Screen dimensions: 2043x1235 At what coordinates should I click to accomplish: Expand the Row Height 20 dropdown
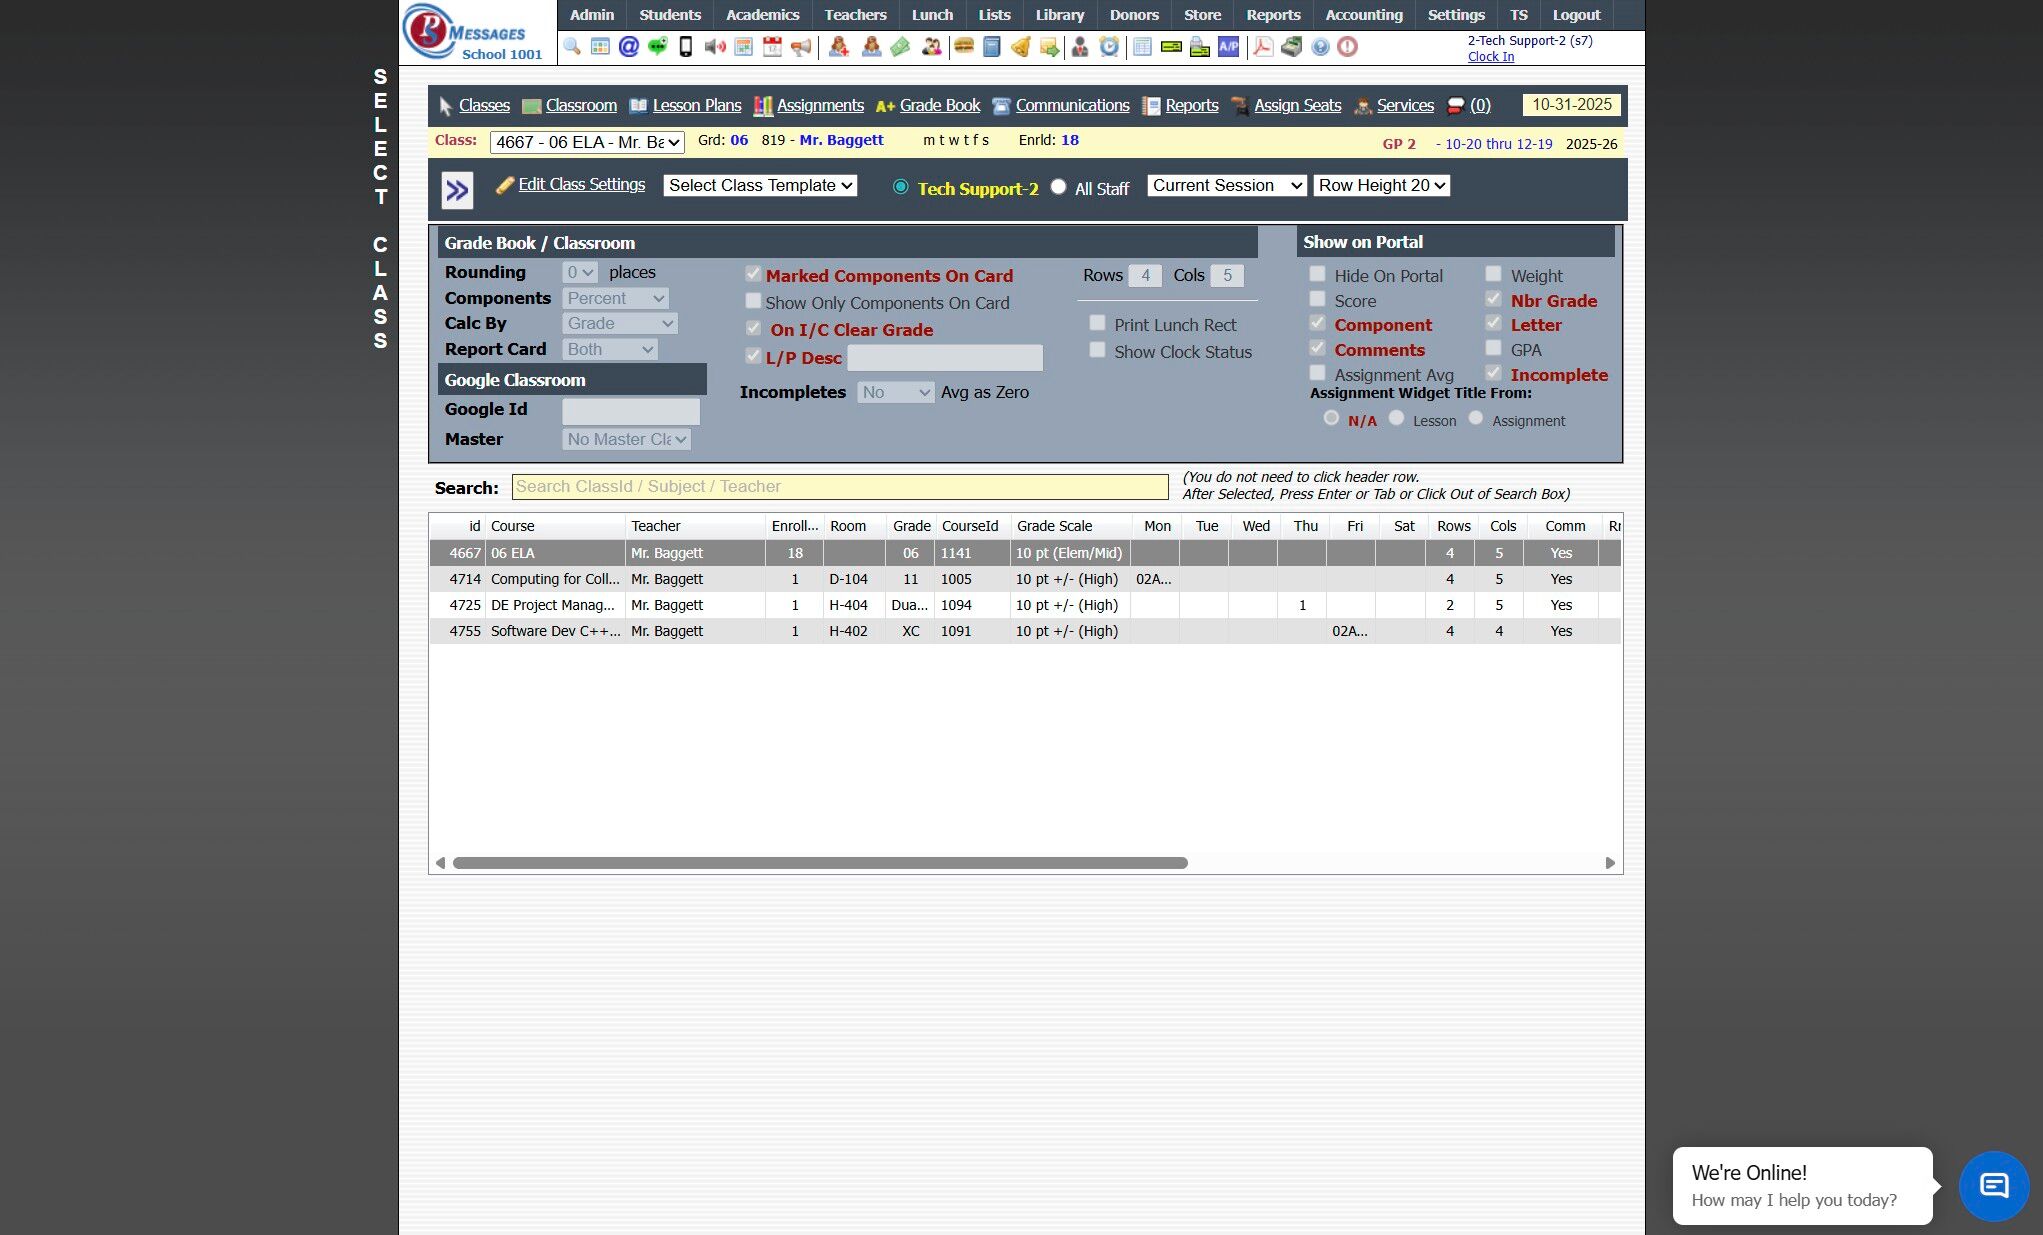(x=1381, y=185)
